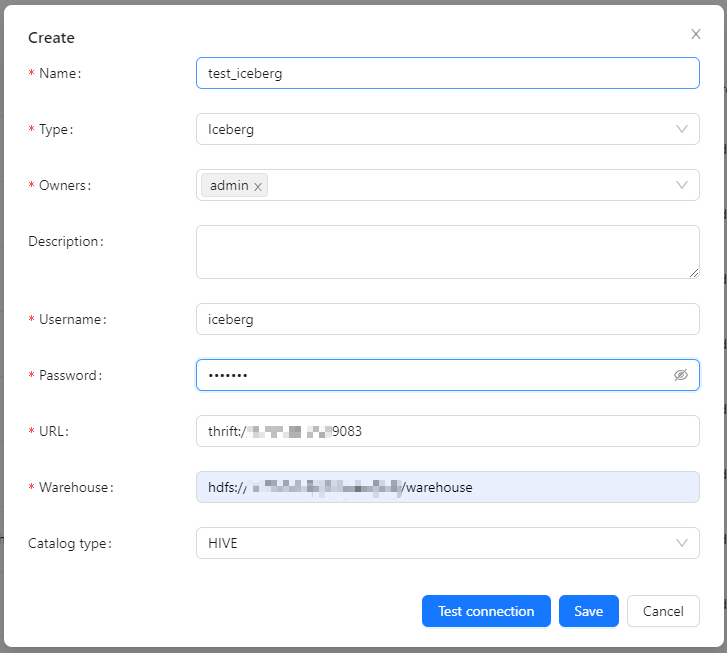Select the admin tag in Owners
The width and height of the screenshot is (727, 653).
(x=228, y=185)
